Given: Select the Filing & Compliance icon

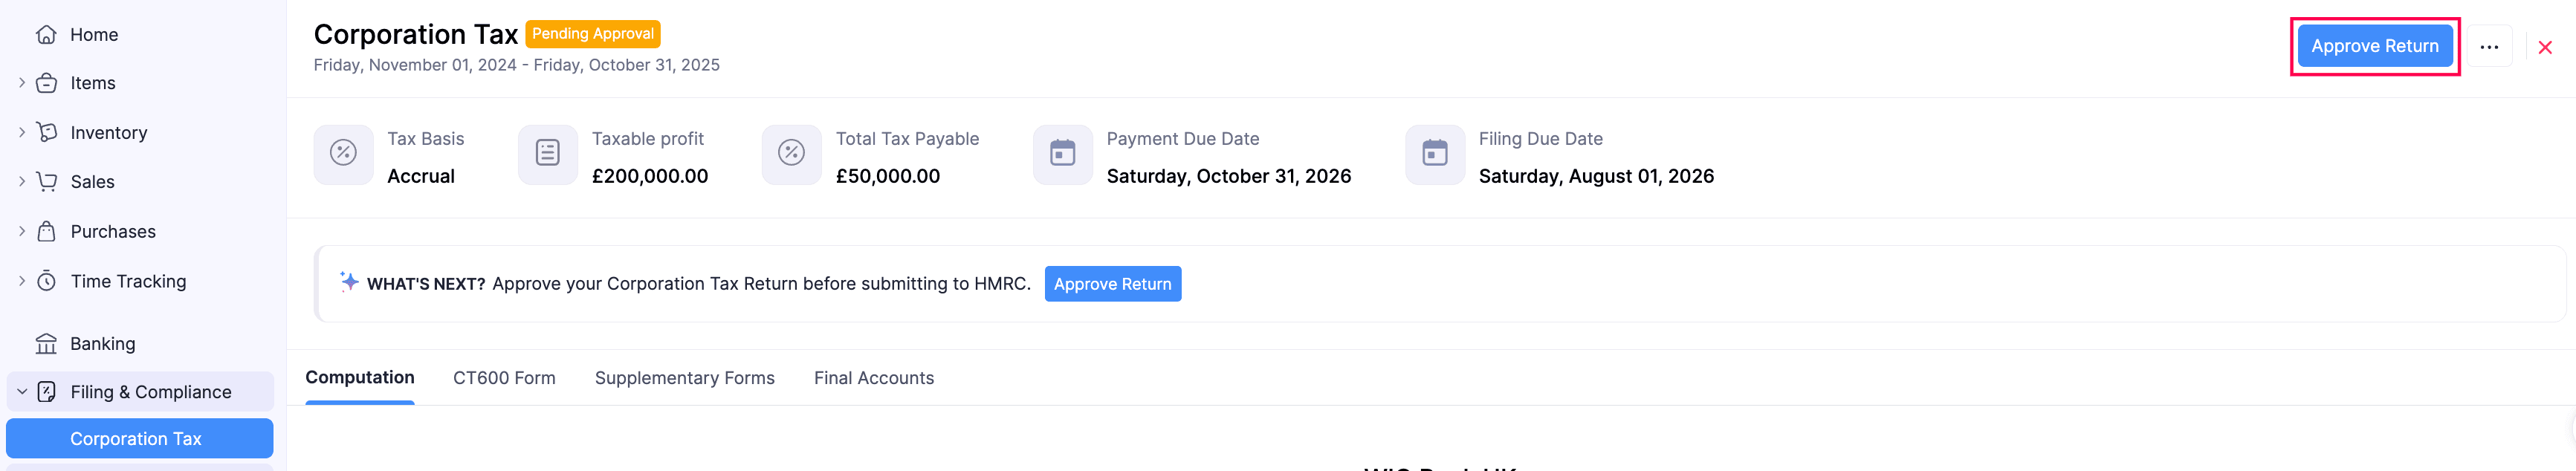Looking at the screenshot, I should [x=47, y=392].
